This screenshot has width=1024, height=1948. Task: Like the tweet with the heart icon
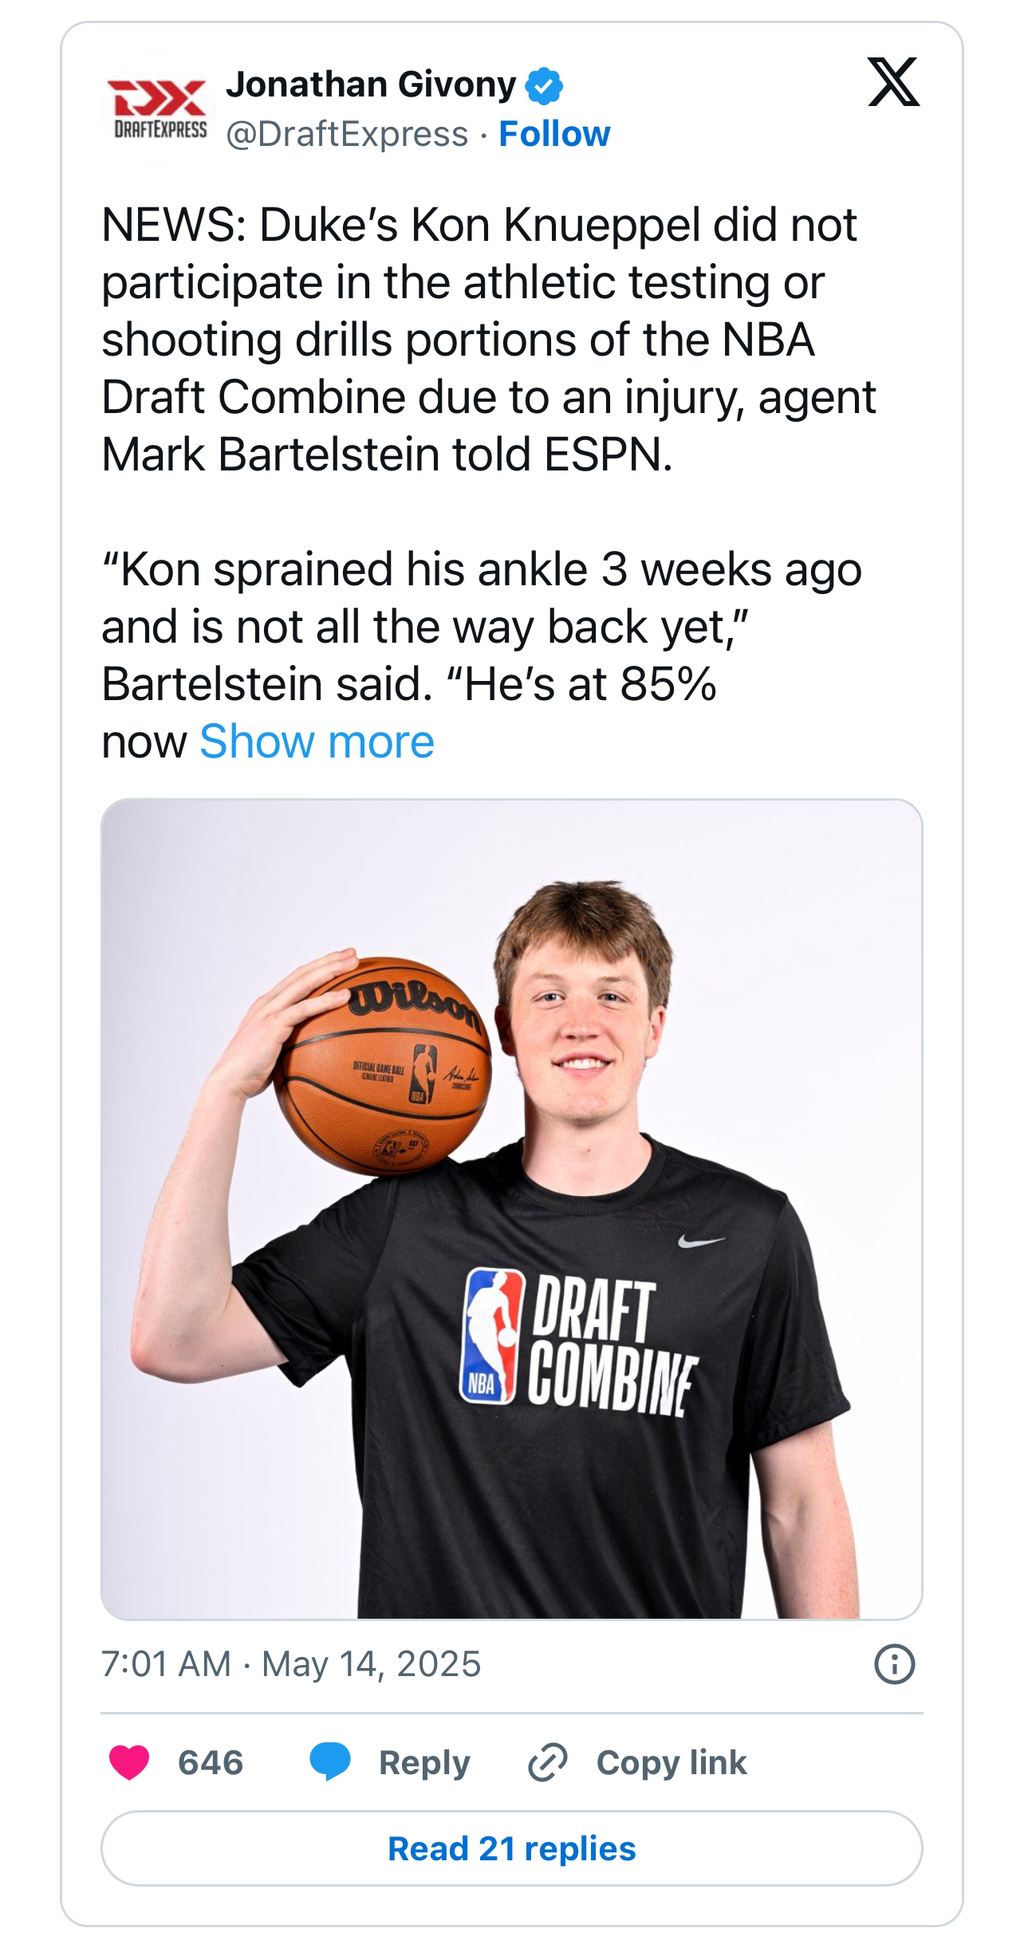129,1762
